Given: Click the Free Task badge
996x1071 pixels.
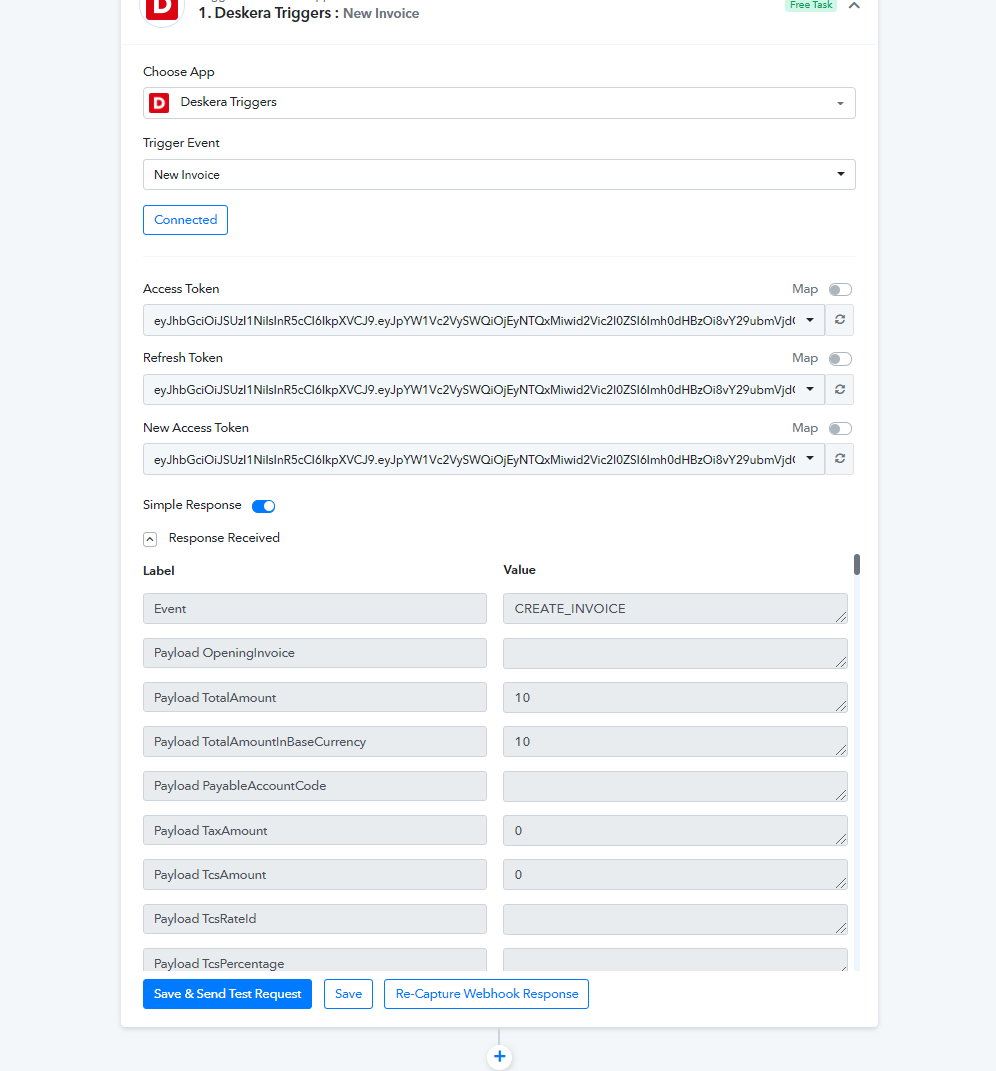Looking at the screenshot, I should tap(811, 5).
